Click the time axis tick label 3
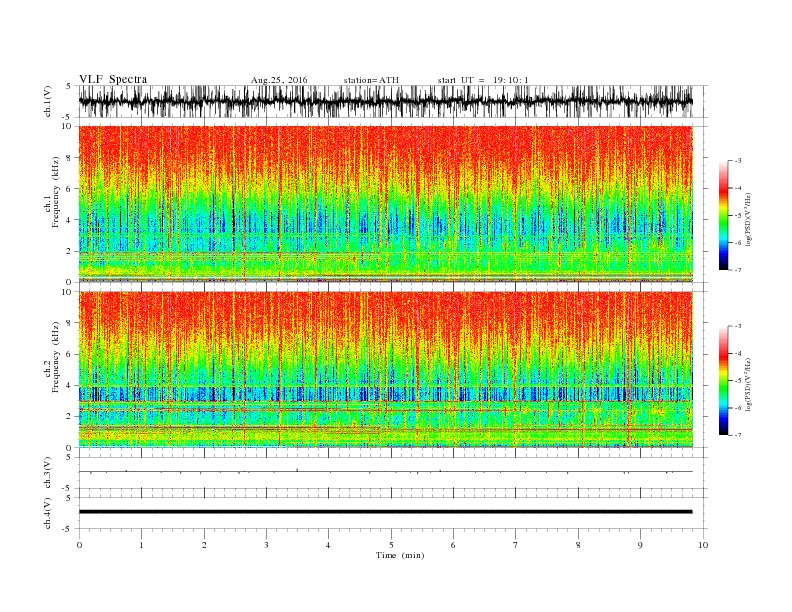 (x=266, y=545)
